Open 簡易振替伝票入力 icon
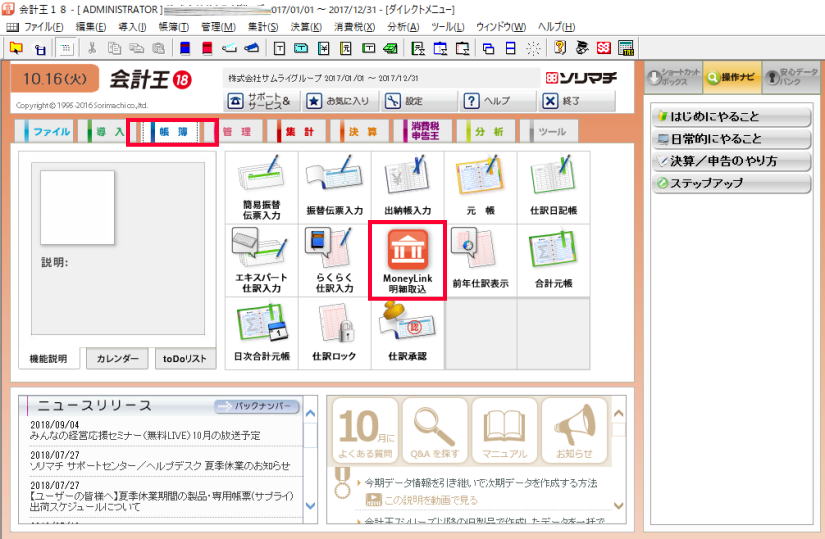The image size is (825, 539). pos(261,187)
